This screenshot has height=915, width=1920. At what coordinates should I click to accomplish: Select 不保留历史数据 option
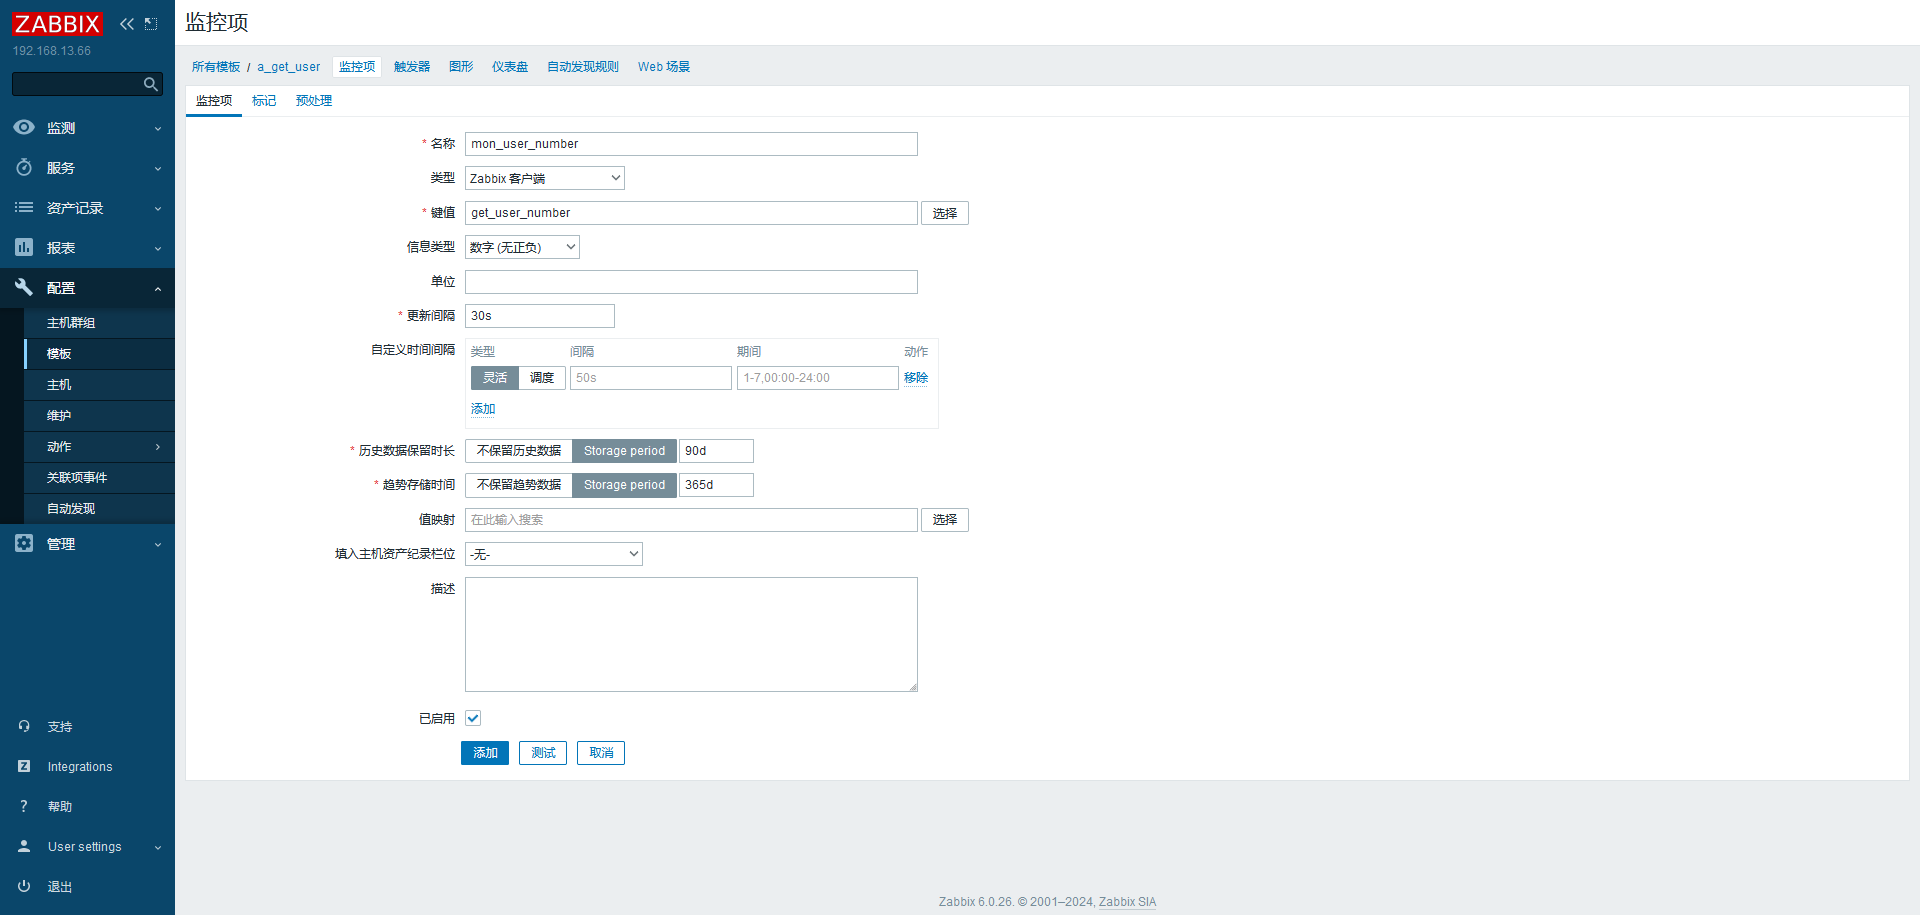tap(518, 451)
